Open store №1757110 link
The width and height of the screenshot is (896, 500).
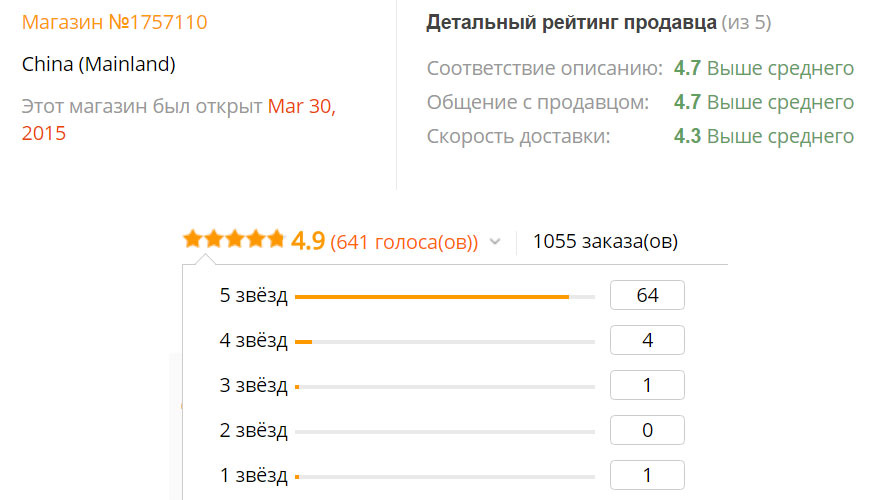point(115,22)
